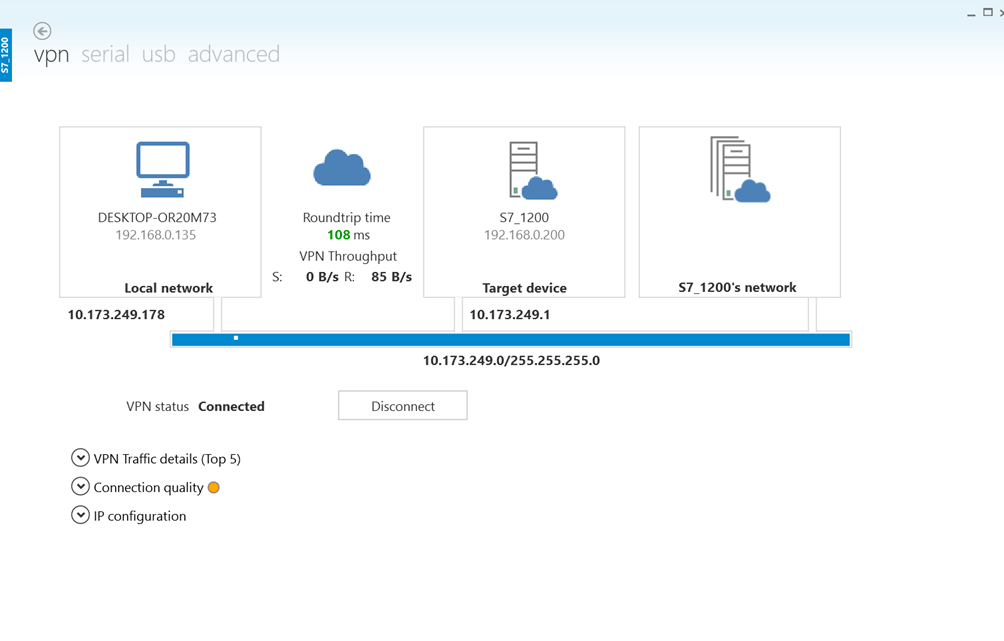
Task: Click the 108 ms roundtrip value
Action: 348,235
